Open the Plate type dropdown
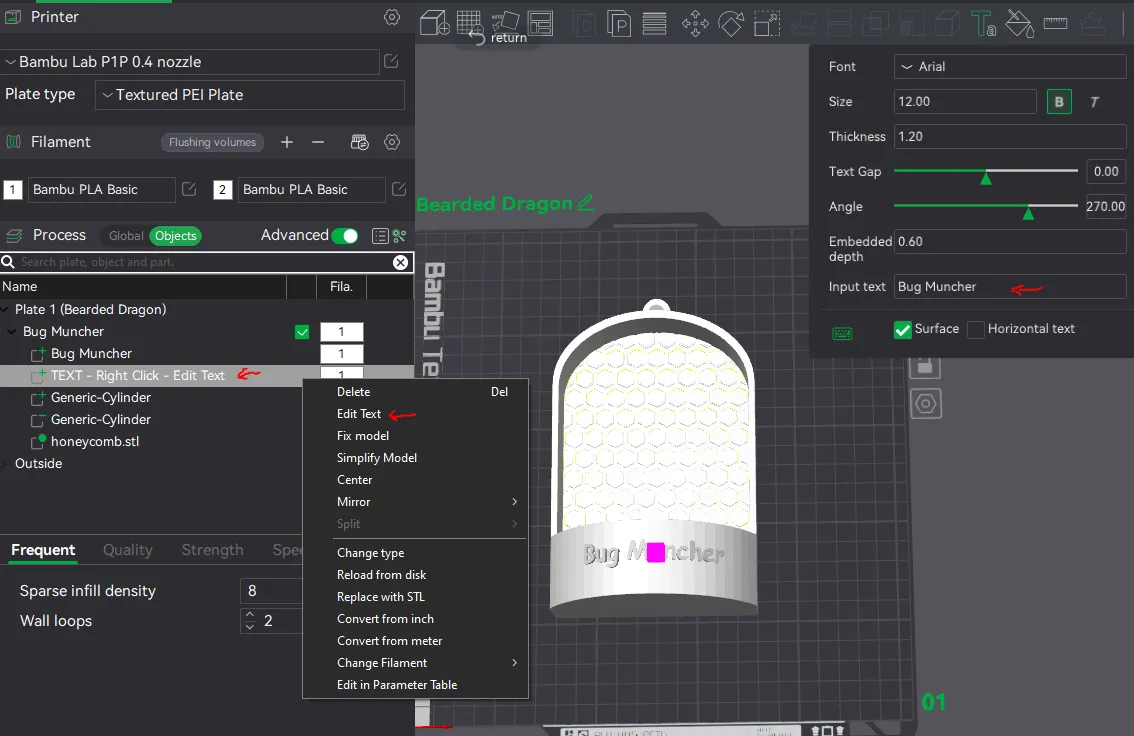This screenshot has height=736, width=1134. click(249, 95)
